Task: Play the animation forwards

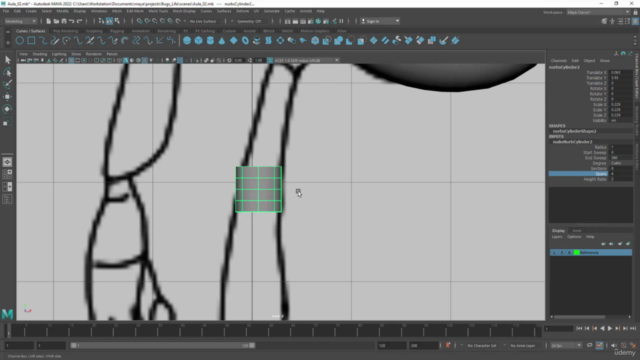Action: [x=610, y=328]
